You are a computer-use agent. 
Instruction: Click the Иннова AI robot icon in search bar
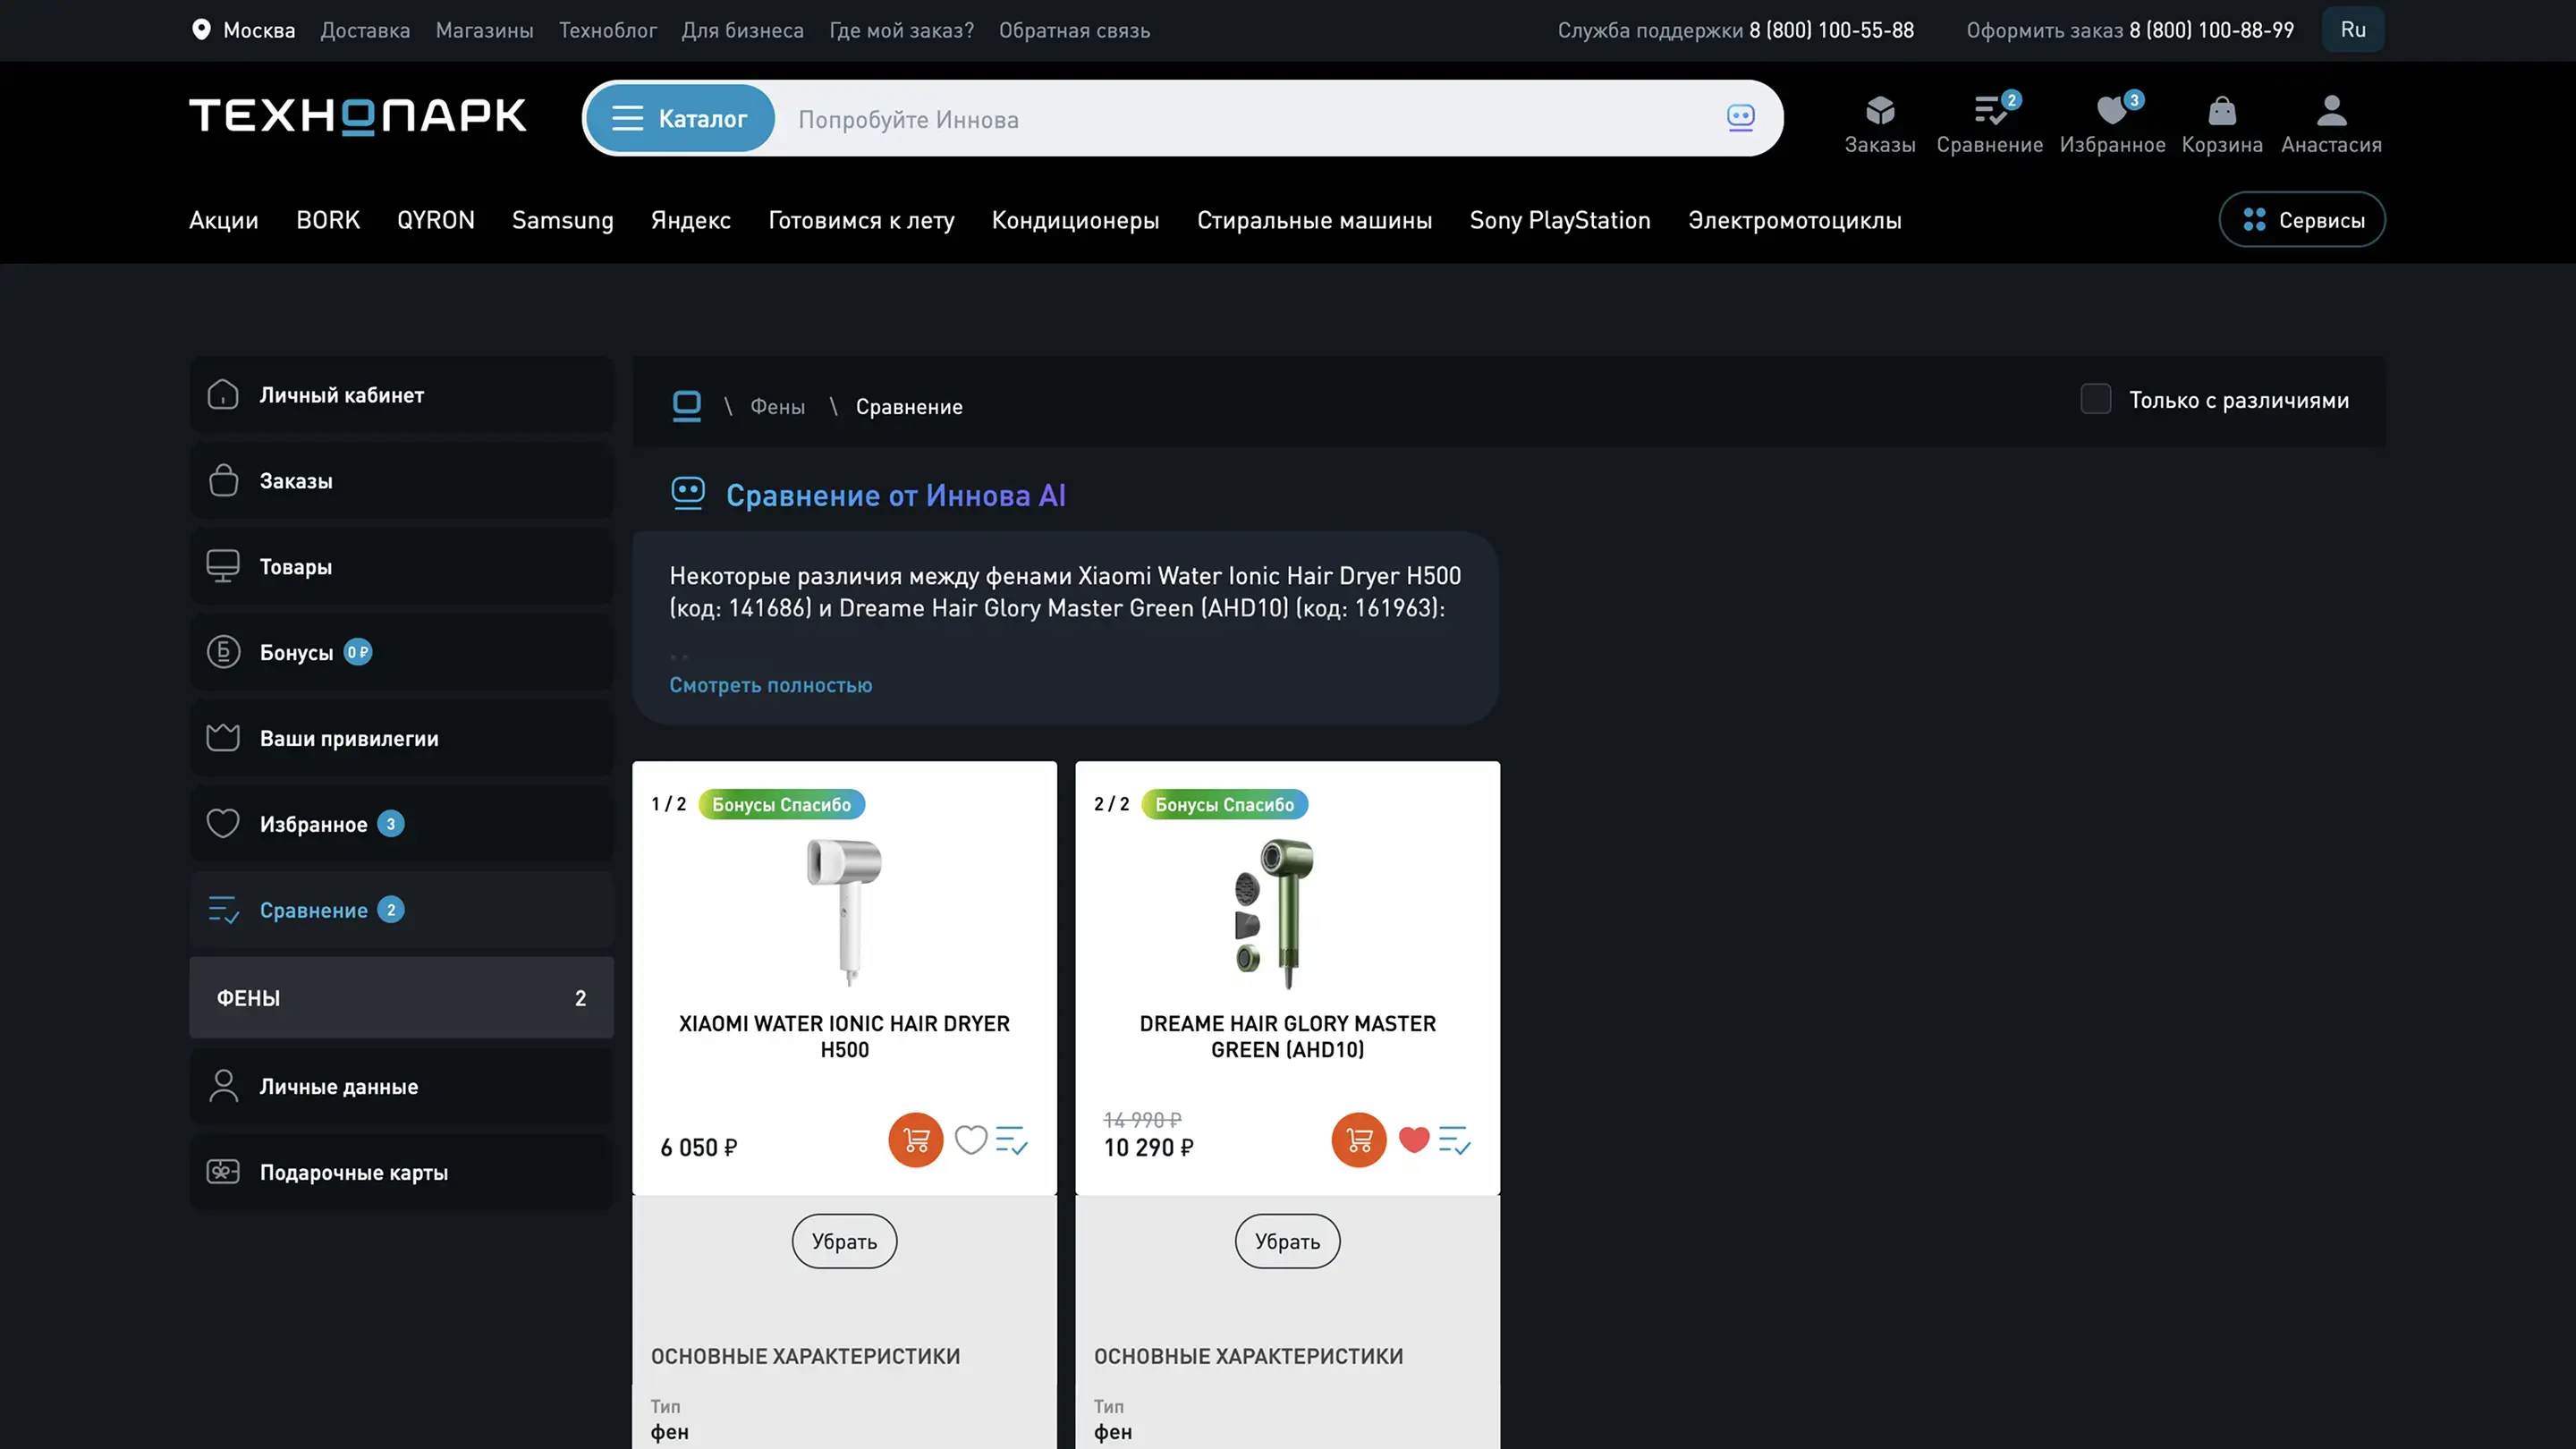(x=1740, y=118)
